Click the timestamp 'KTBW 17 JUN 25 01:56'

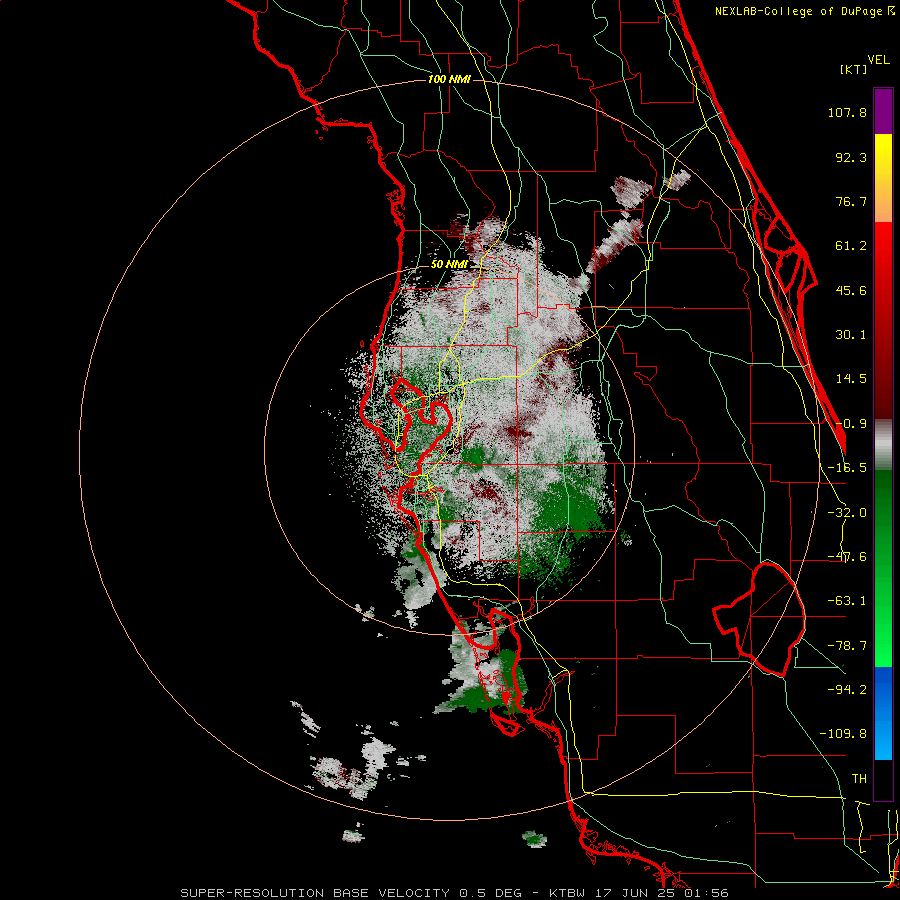coord(639,893)
